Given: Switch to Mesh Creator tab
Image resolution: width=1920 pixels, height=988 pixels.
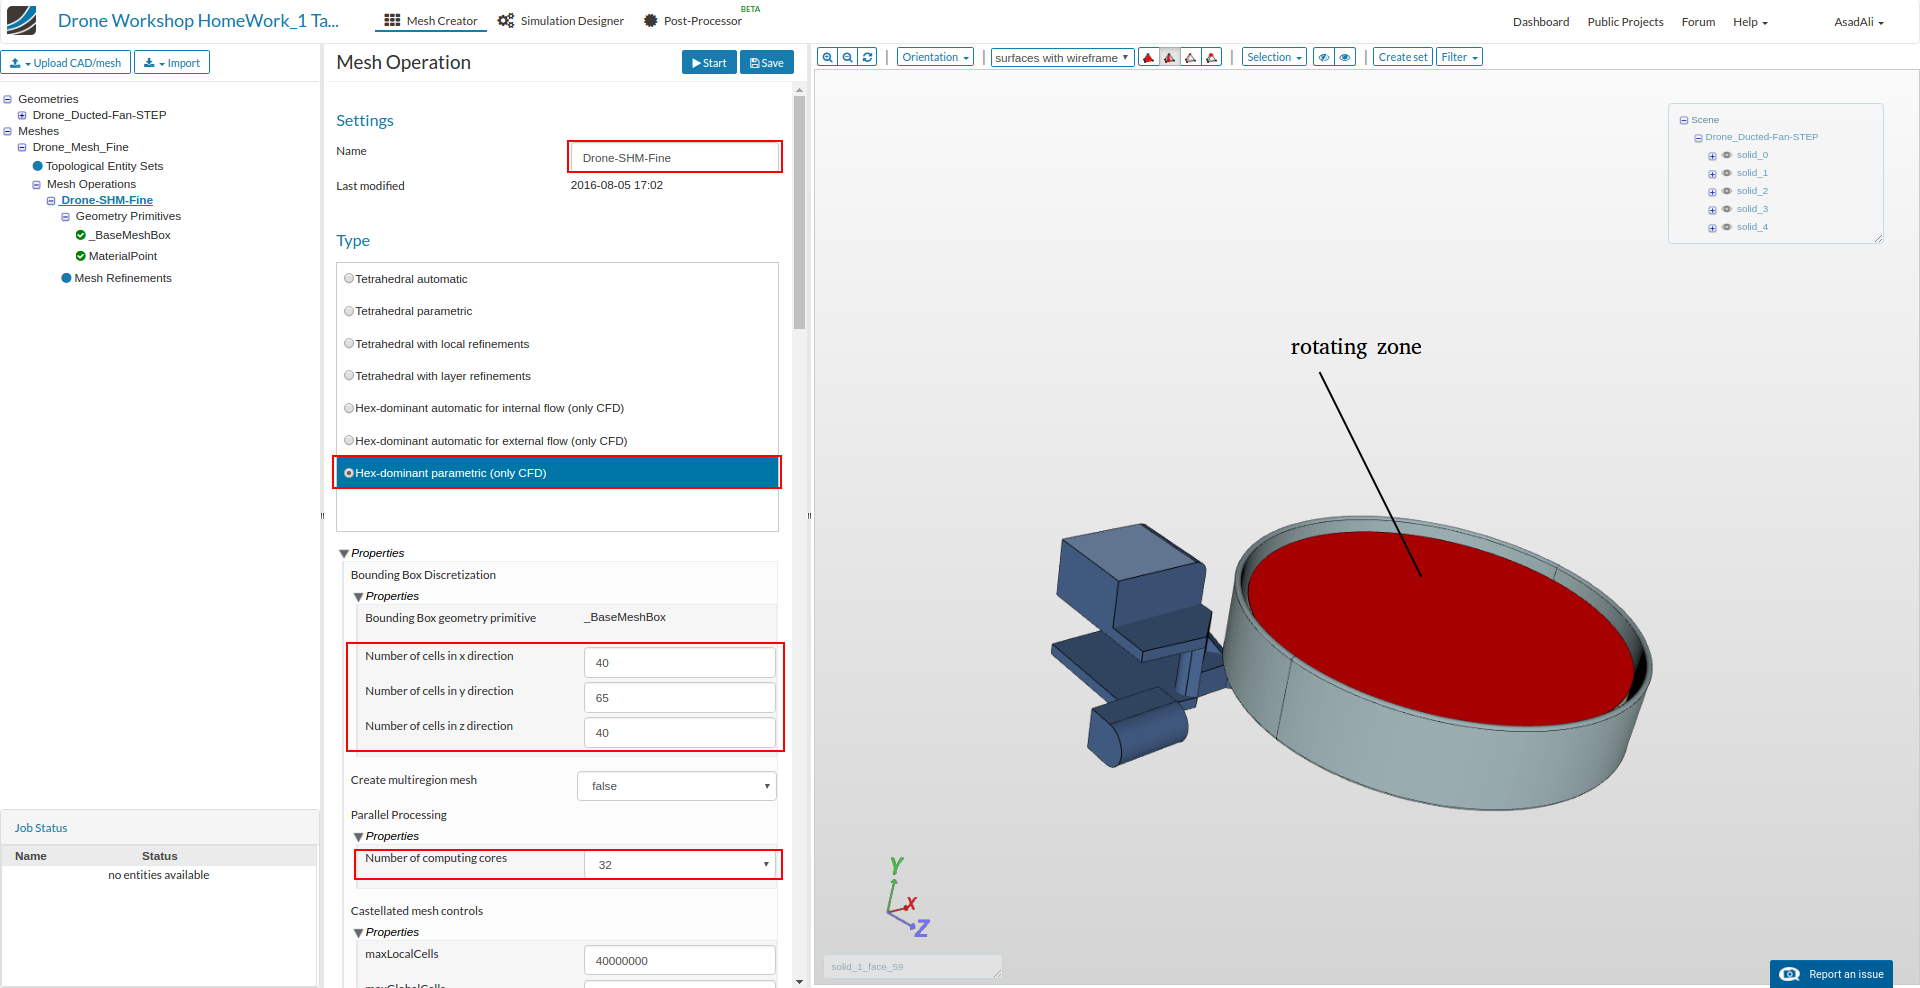Looking at the screenshot, I should [431, 20].
